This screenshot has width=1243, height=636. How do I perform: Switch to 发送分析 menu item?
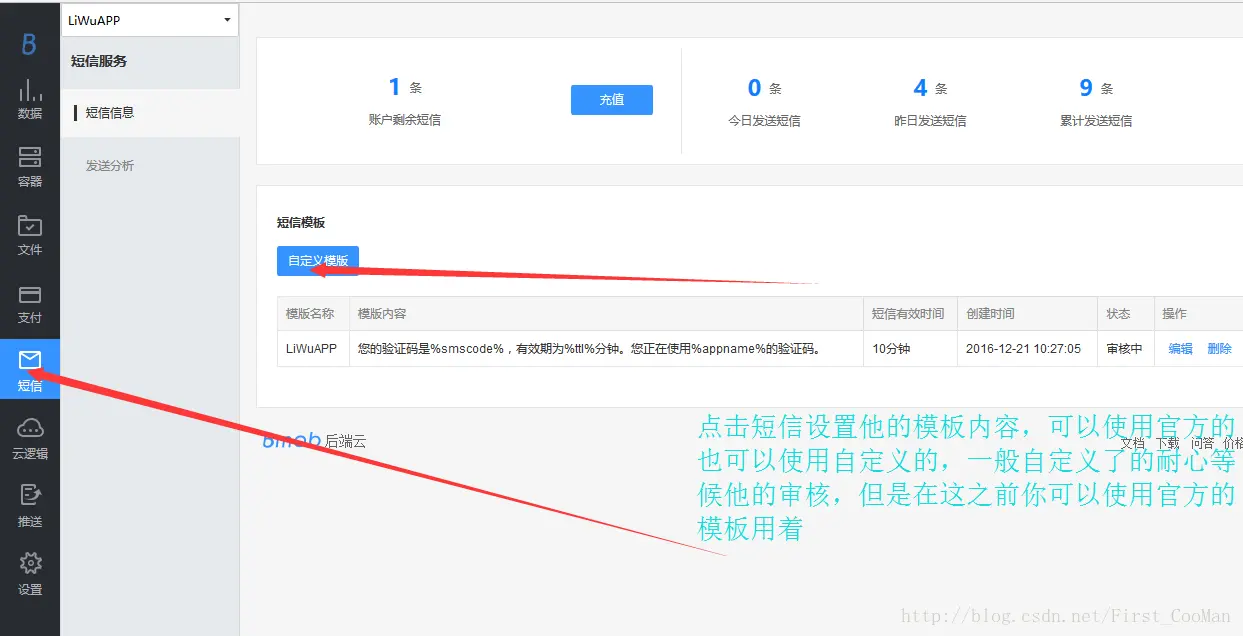coord(110,166)
